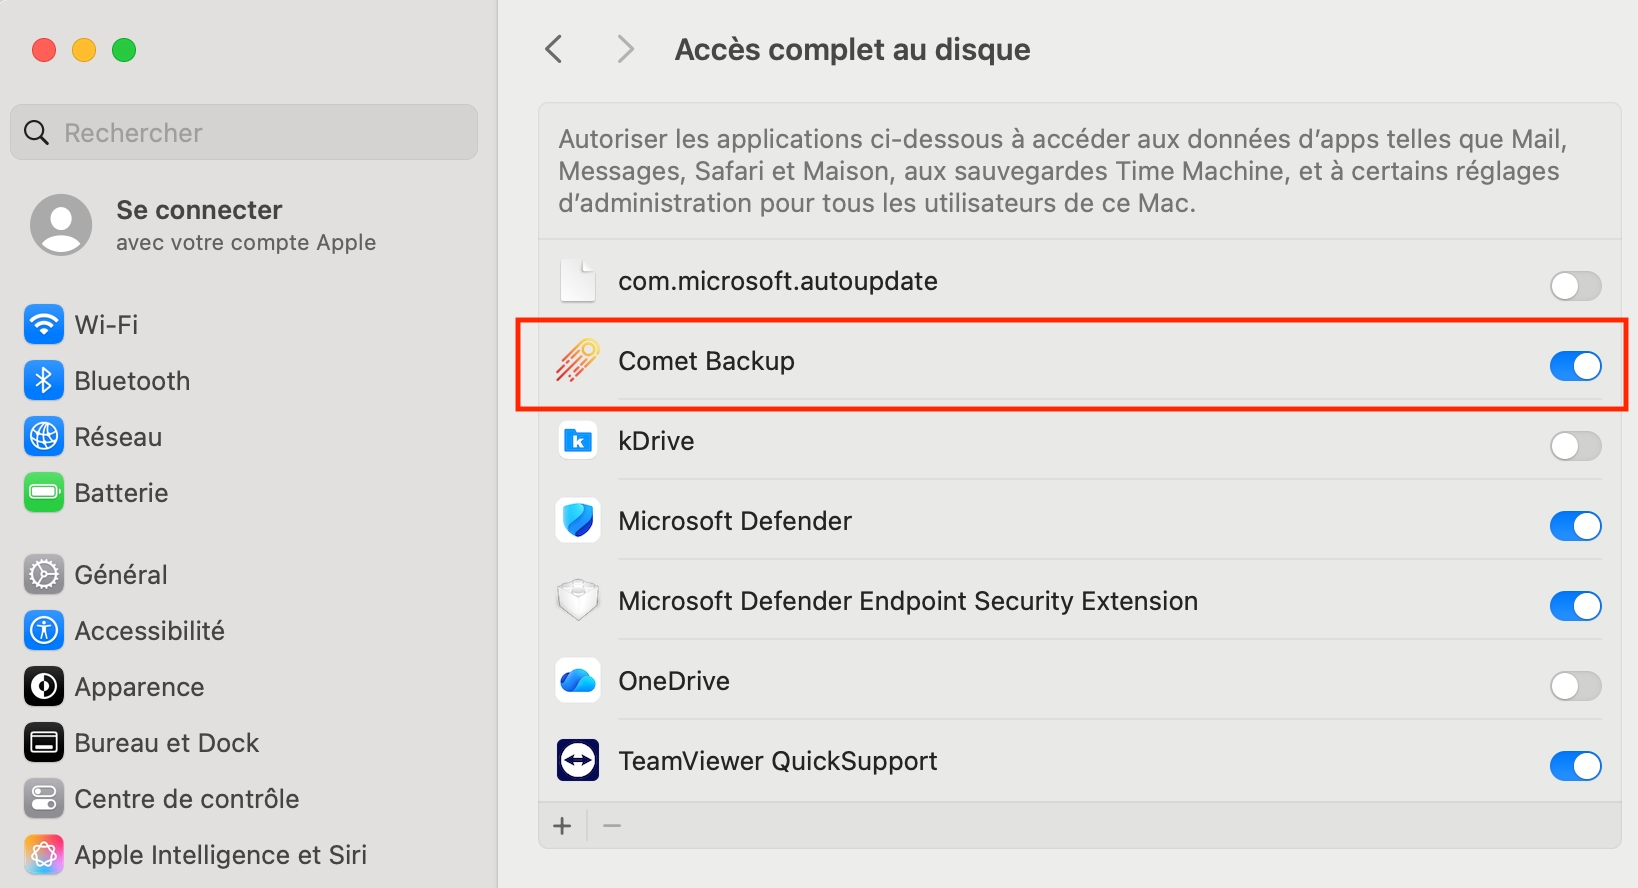The height and width of the screenshot is (888, 1638).
Task: Go forward with the right chevron
Action: click(626, 49)
